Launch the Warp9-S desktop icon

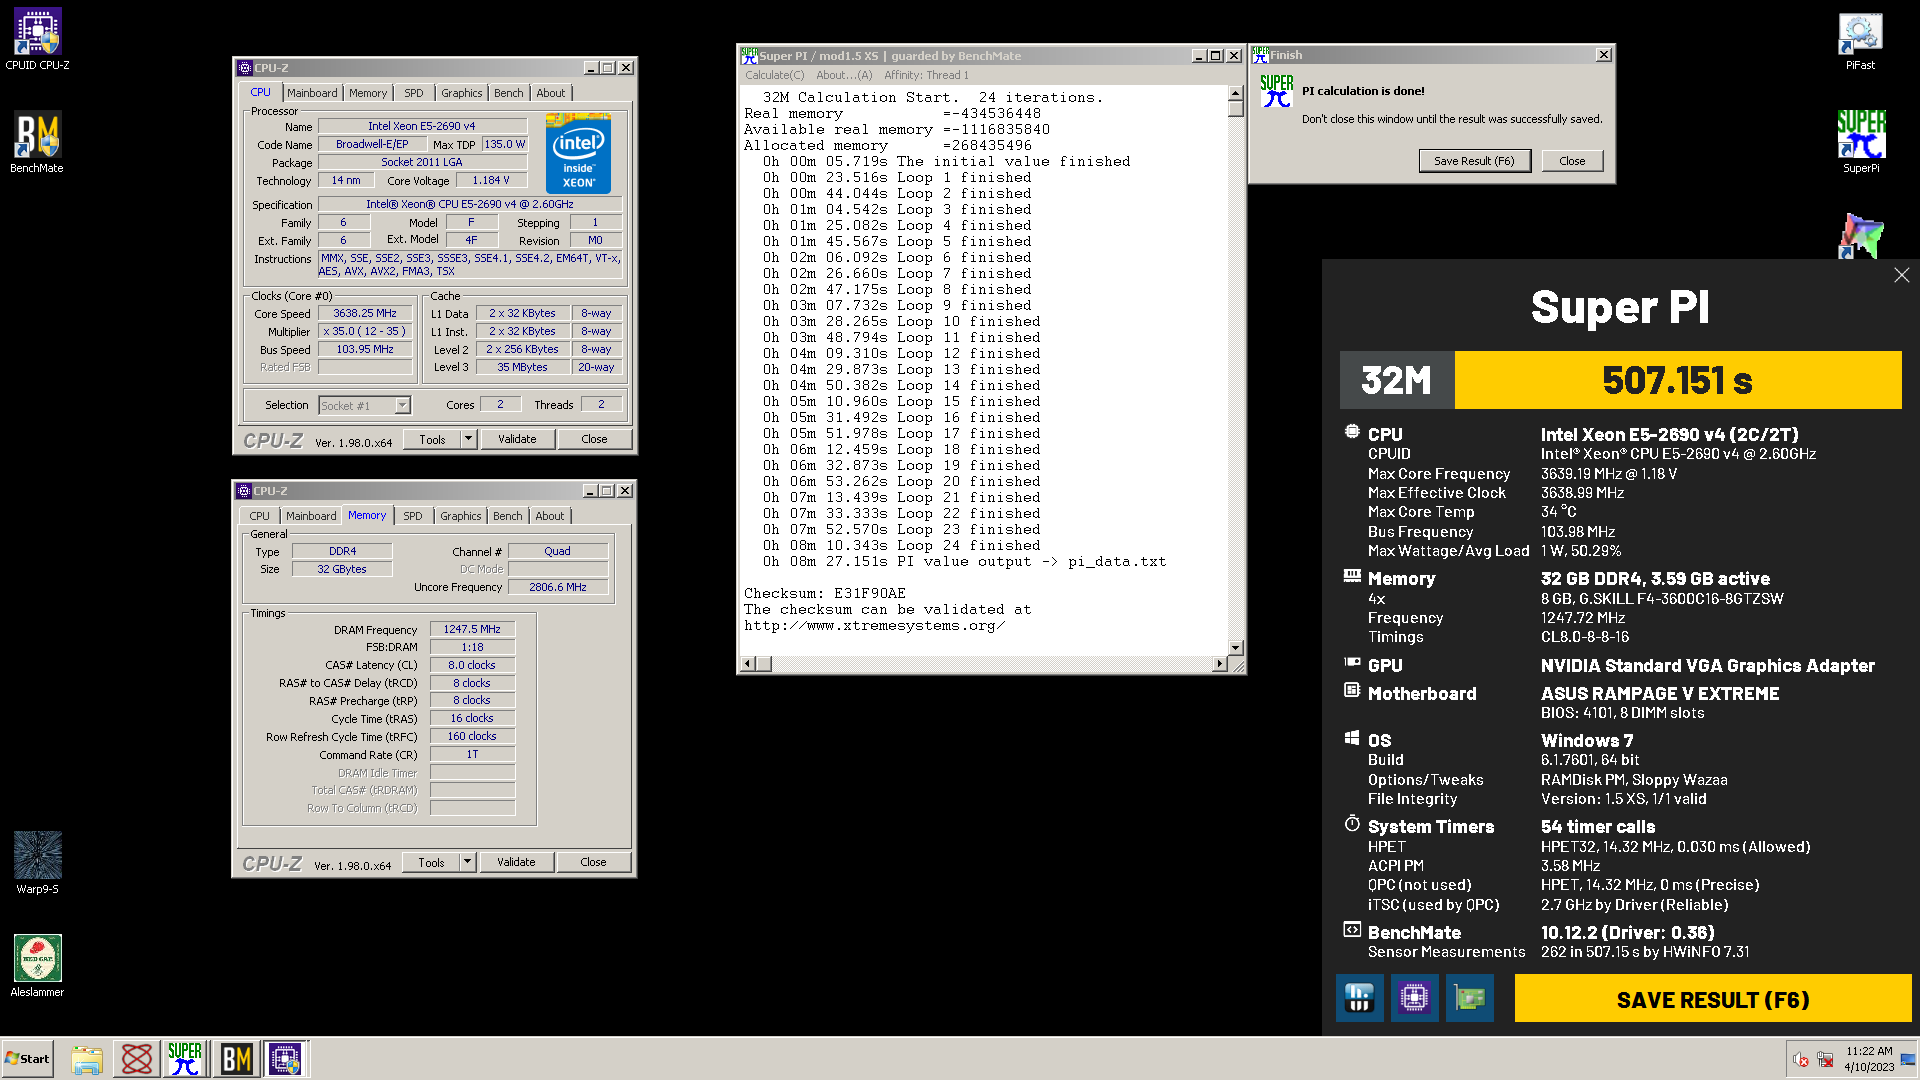(x=37, y=863)
